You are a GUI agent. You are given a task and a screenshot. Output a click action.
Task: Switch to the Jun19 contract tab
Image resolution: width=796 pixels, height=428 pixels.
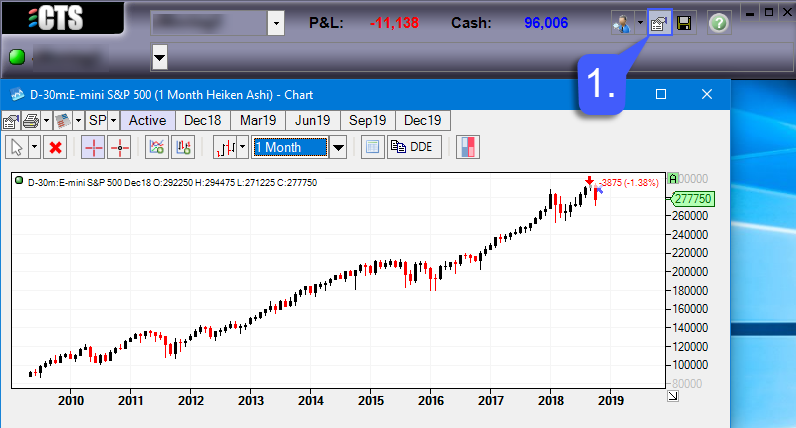(x=313, y=120)
